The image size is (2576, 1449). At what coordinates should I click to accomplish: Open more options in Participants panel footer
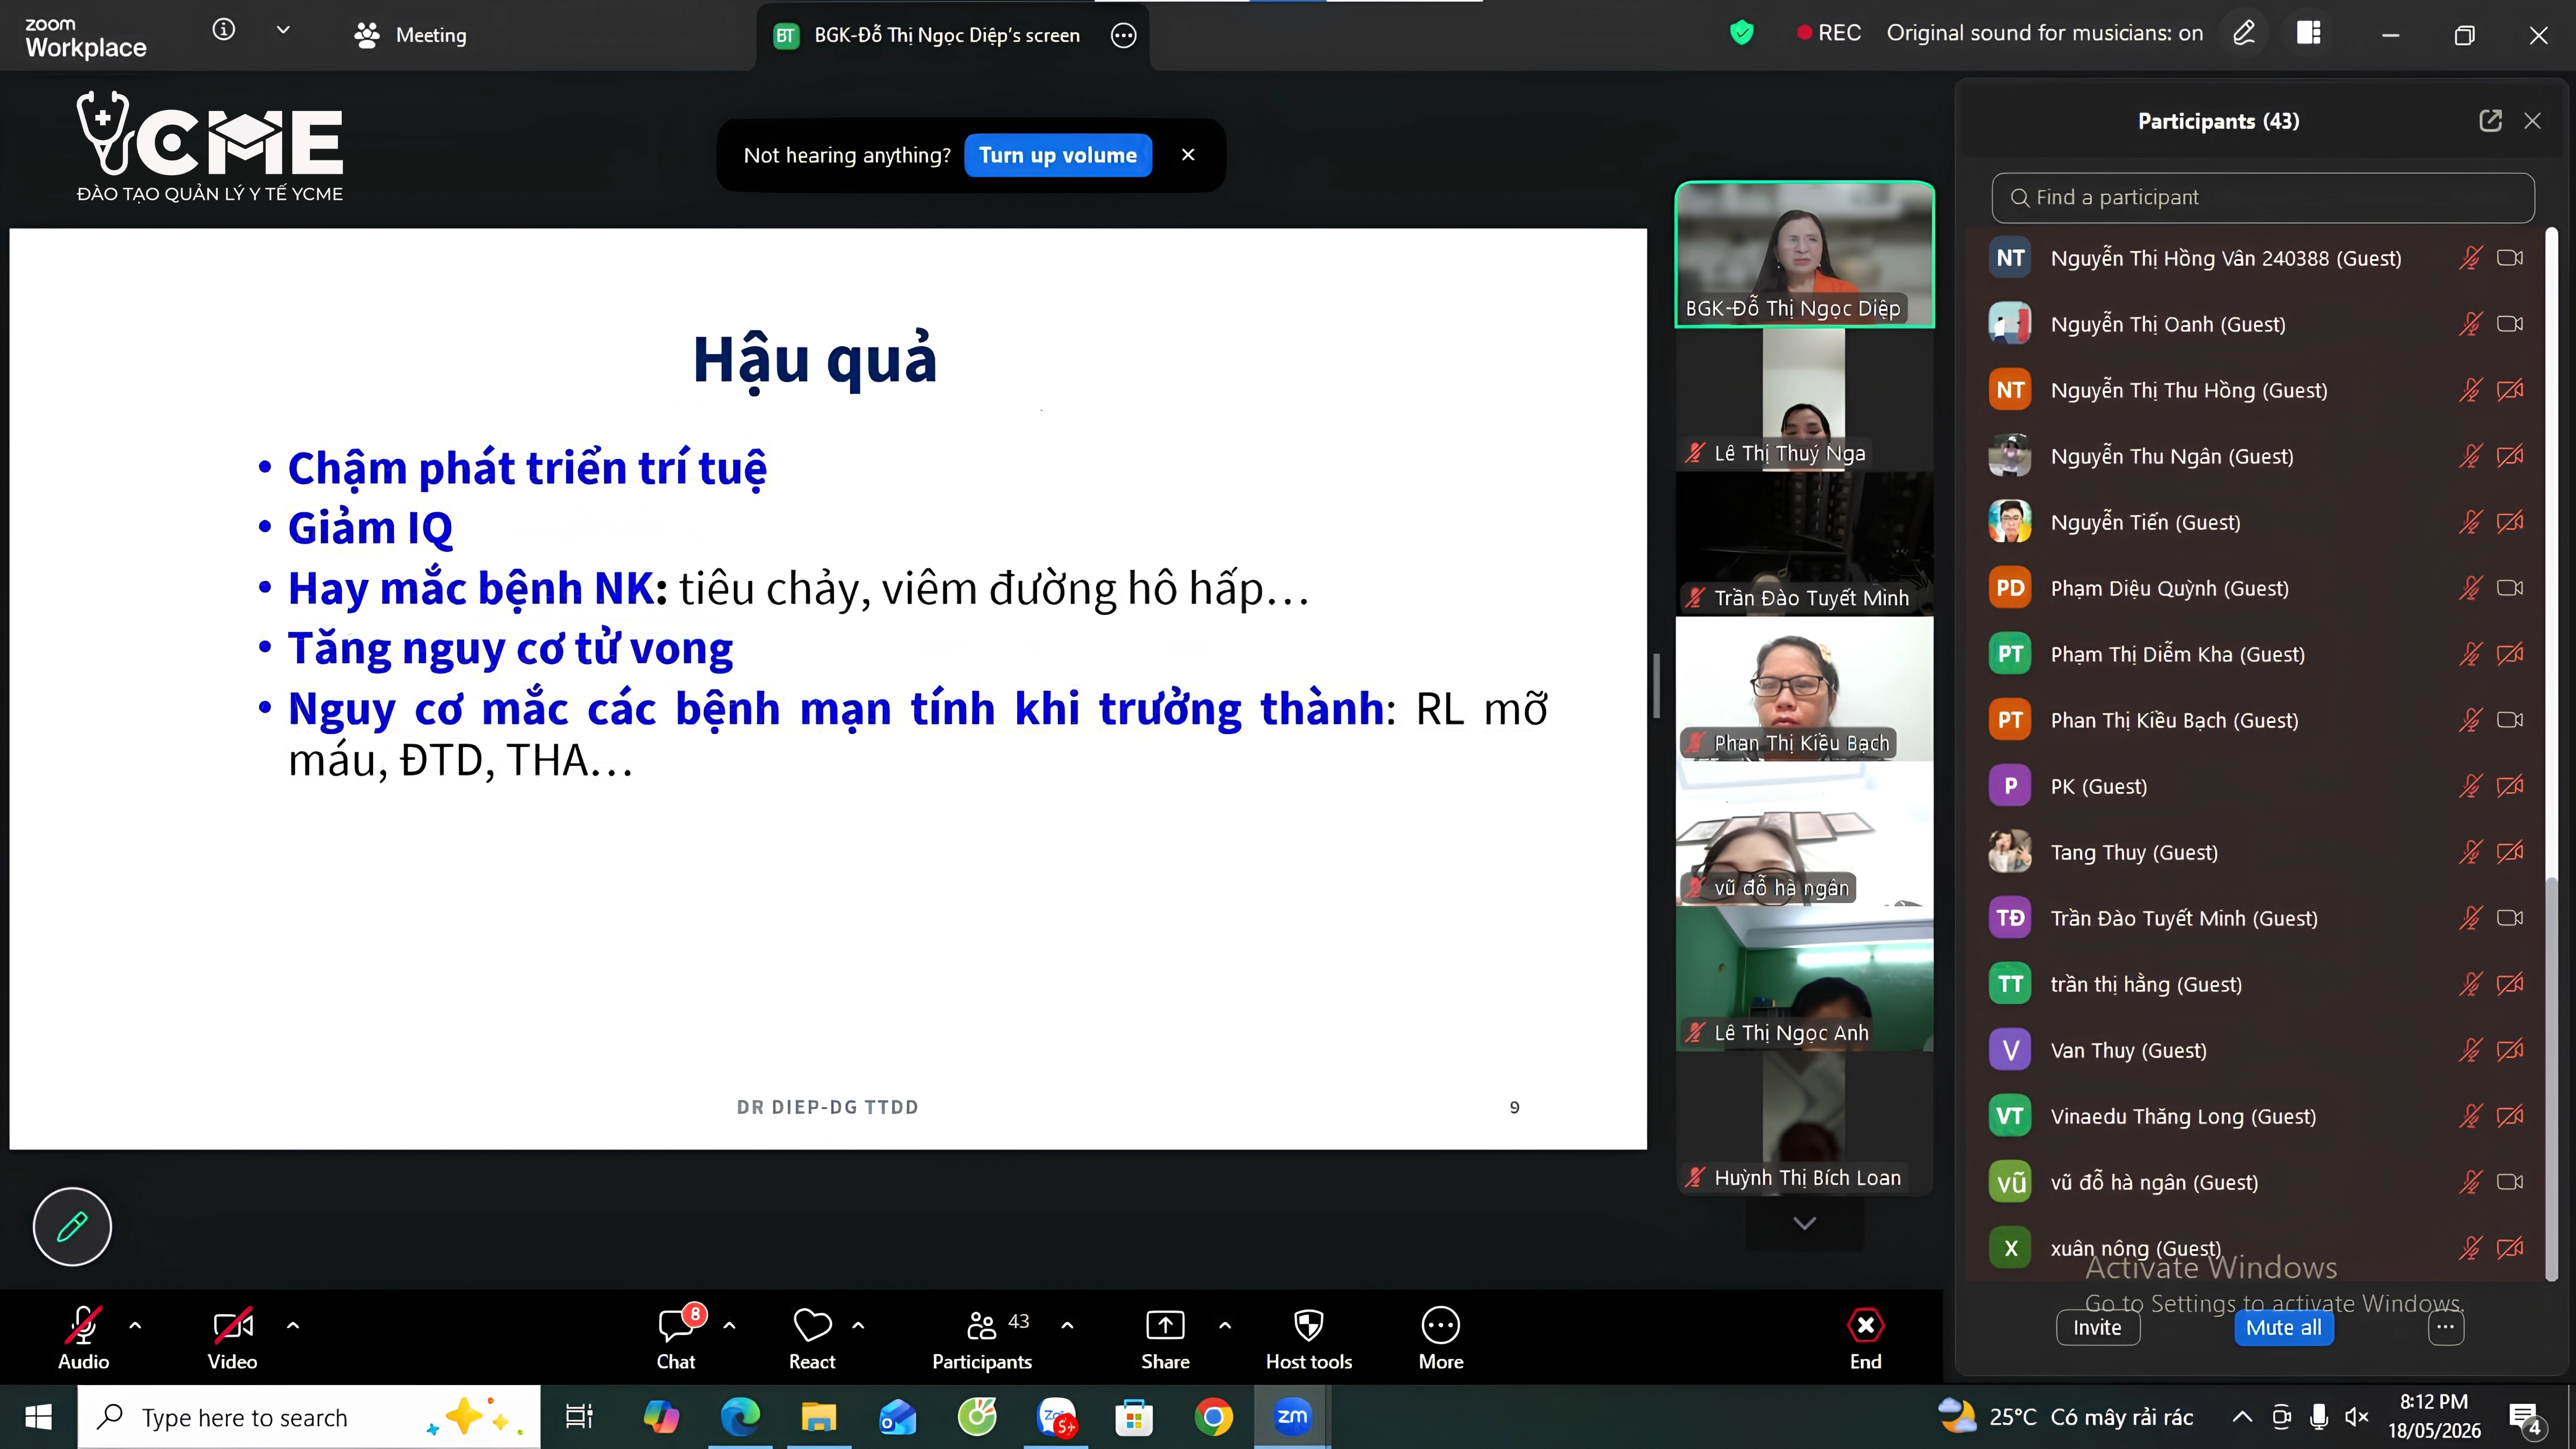(x=2445, y=1327)
